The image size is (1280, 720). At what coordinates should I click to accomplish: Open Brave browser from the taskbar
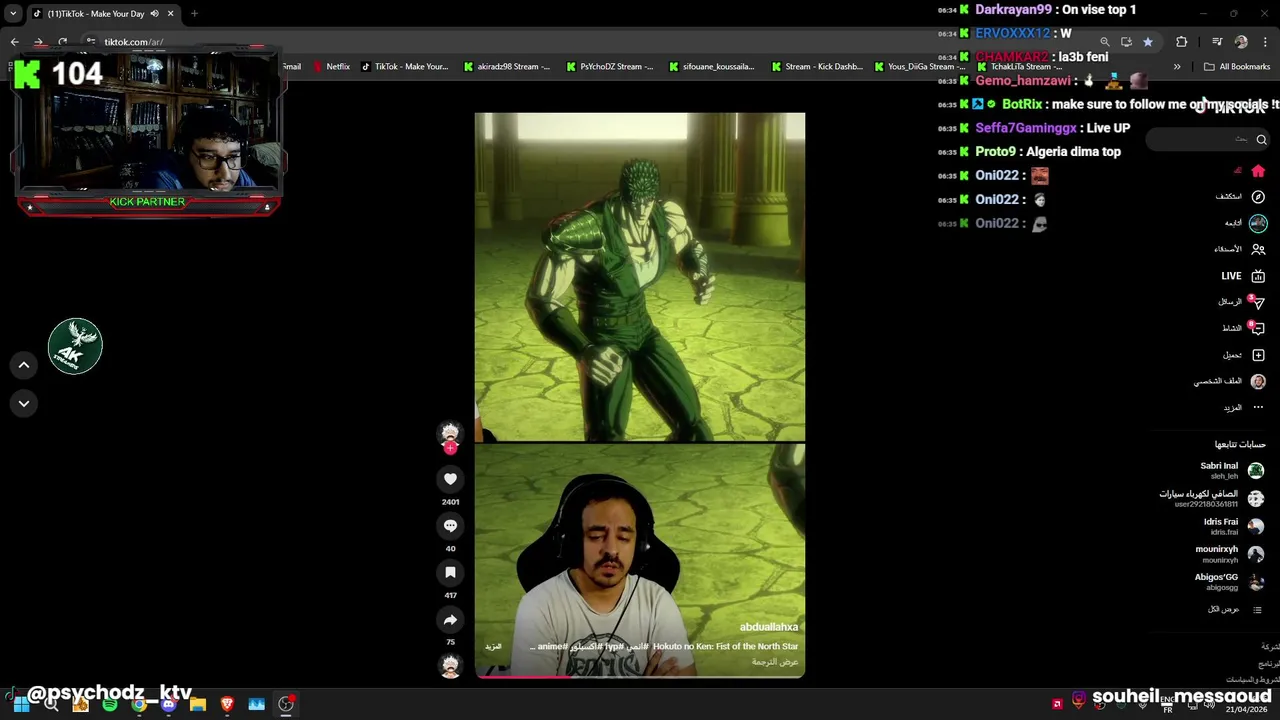pos(227,704)
